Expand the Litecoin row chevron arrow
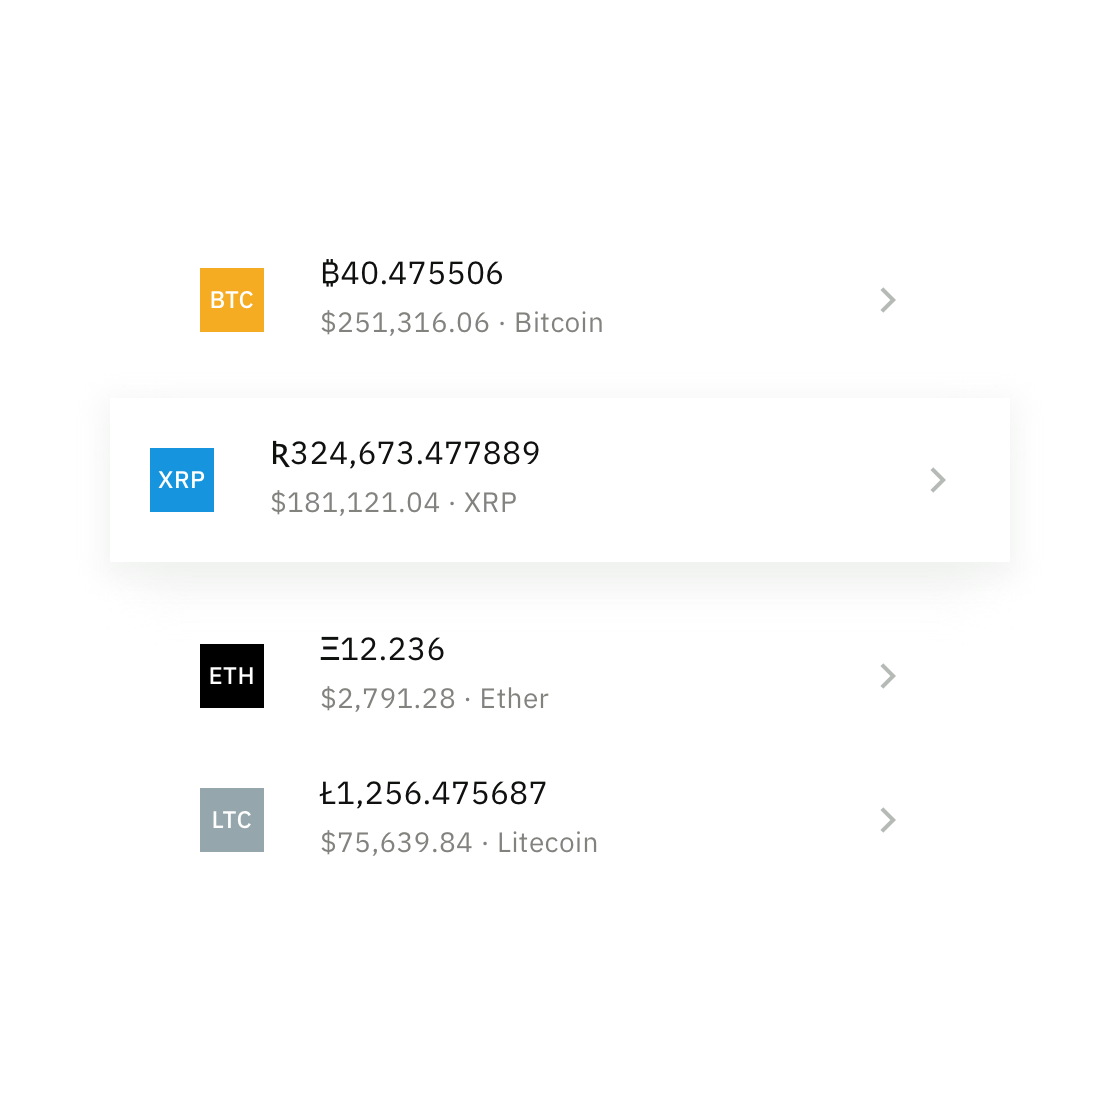This screenshot has width=1120, height=1120. (888, 820)
